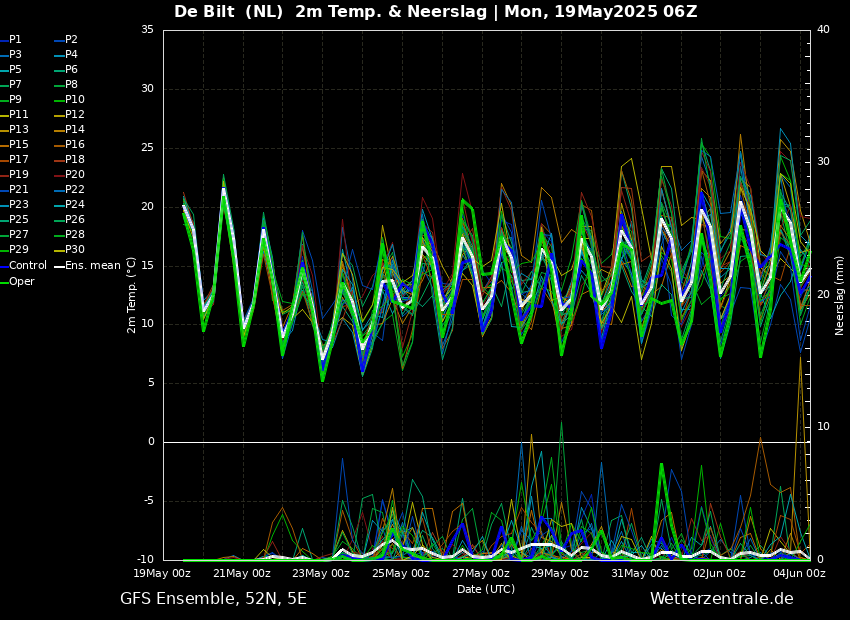Image resolution: width=850 pixels, height=620 pixels.
Task: Select the 19May 00z date tick label
Action: [162, 574]
